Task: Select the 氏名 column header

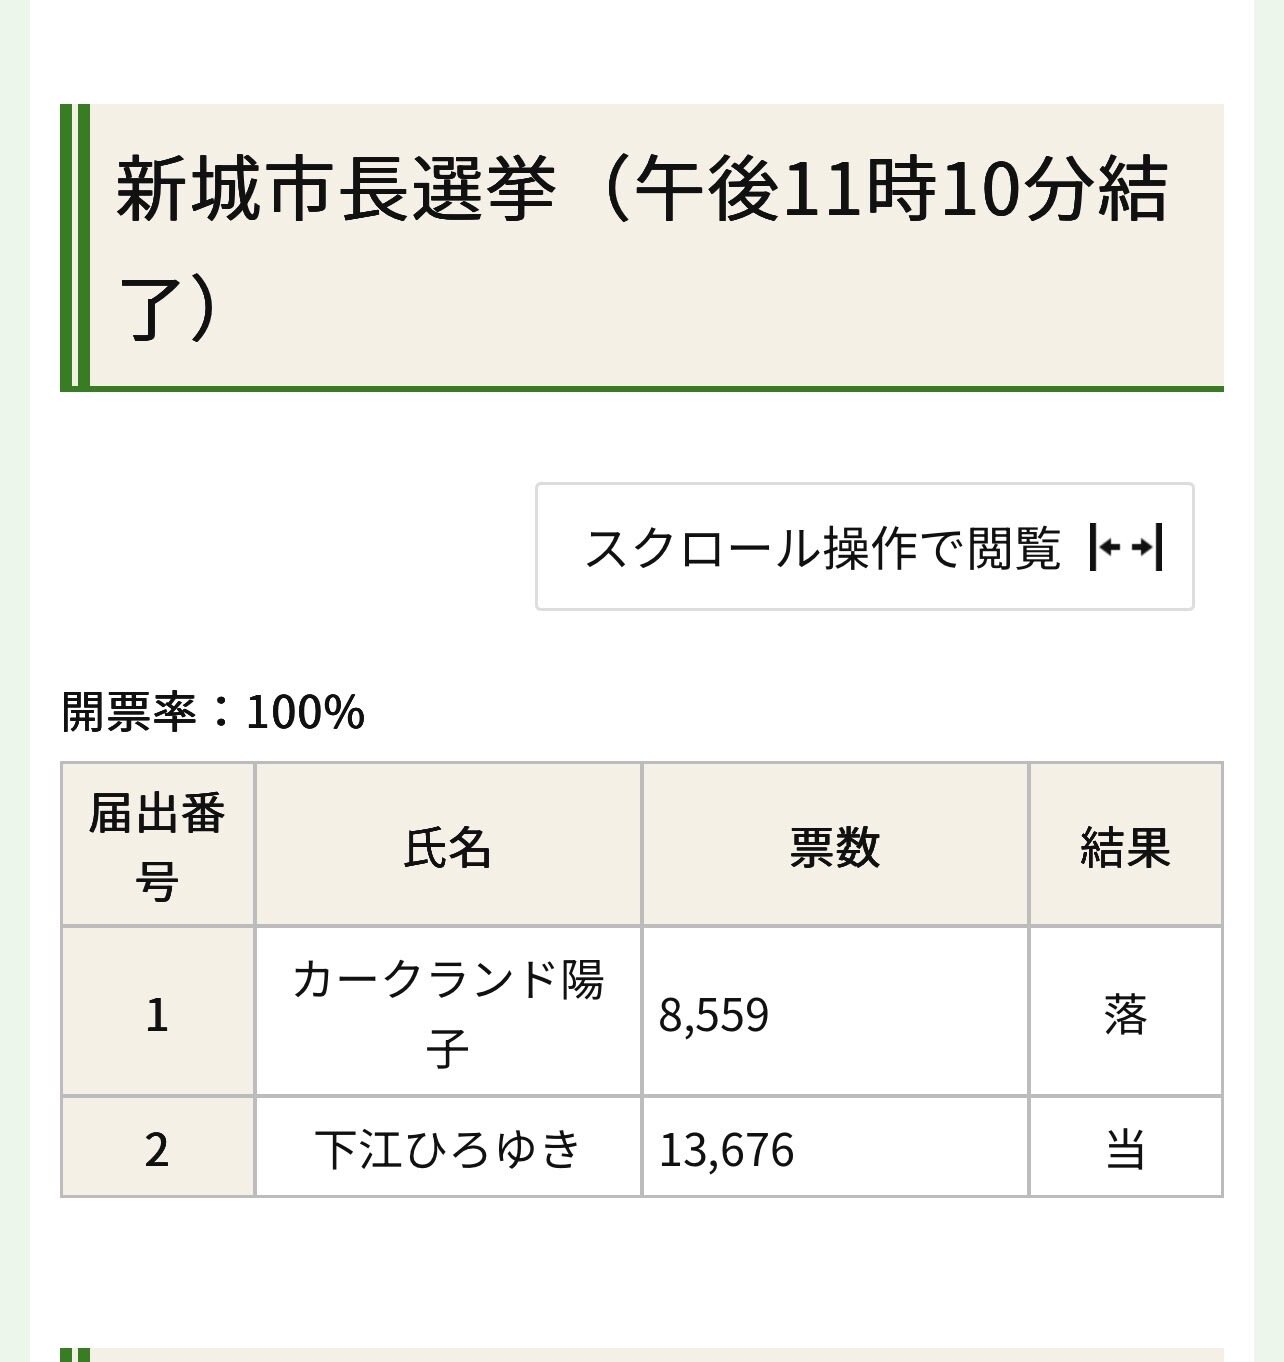Action: [448, 845]
